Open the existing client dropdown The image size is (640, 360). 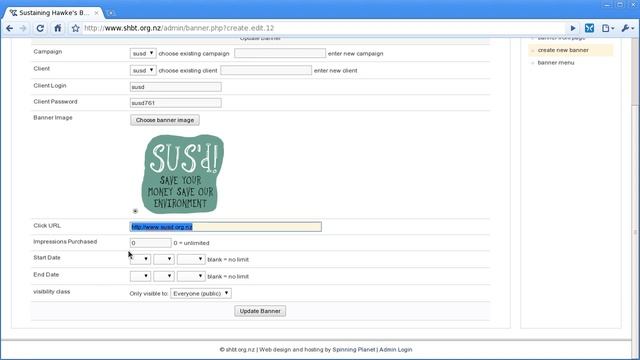coord(143,70)
